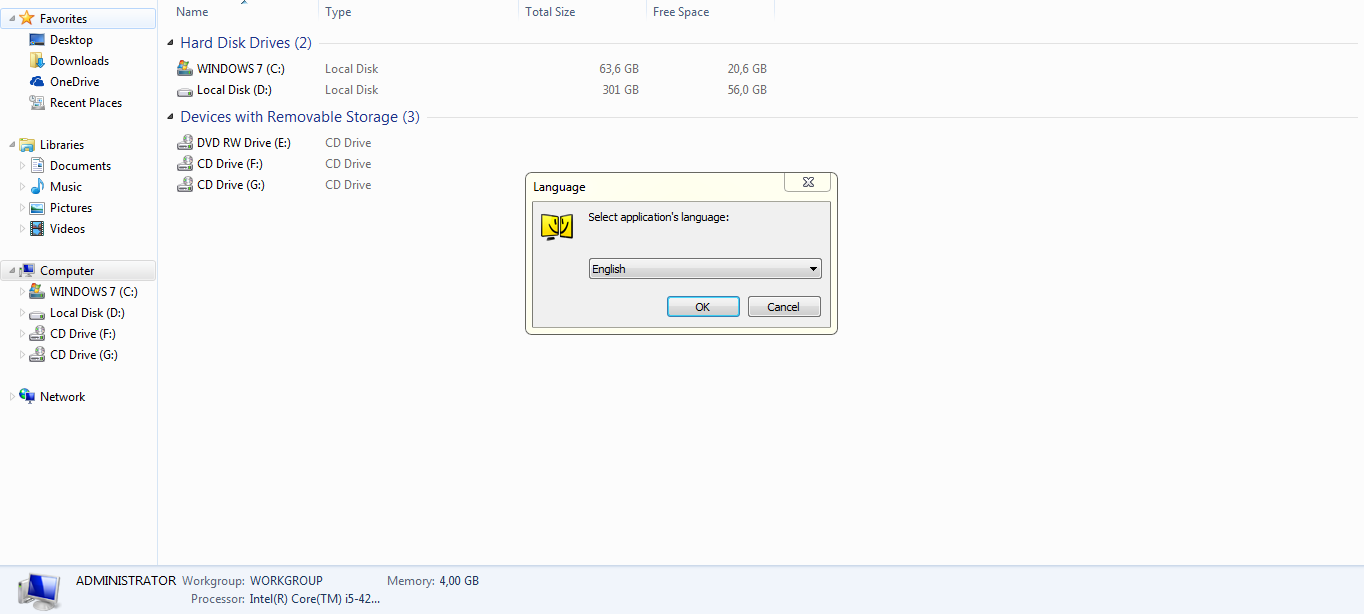This screenshot has width=1364, height=614.
Task: Expand the Pictures library node
Action: click(x=23, y=208)
